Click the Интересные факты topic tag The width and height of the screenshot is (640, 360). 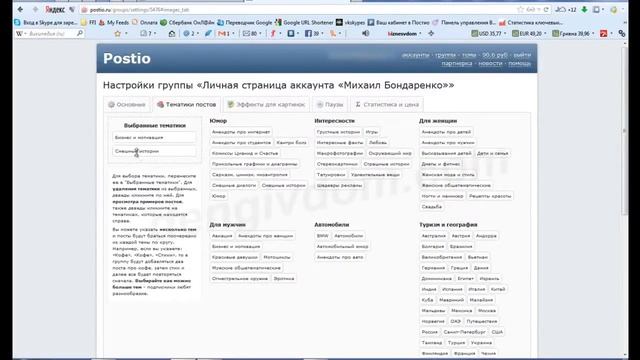pyautogui.click(x=340, y=142)
